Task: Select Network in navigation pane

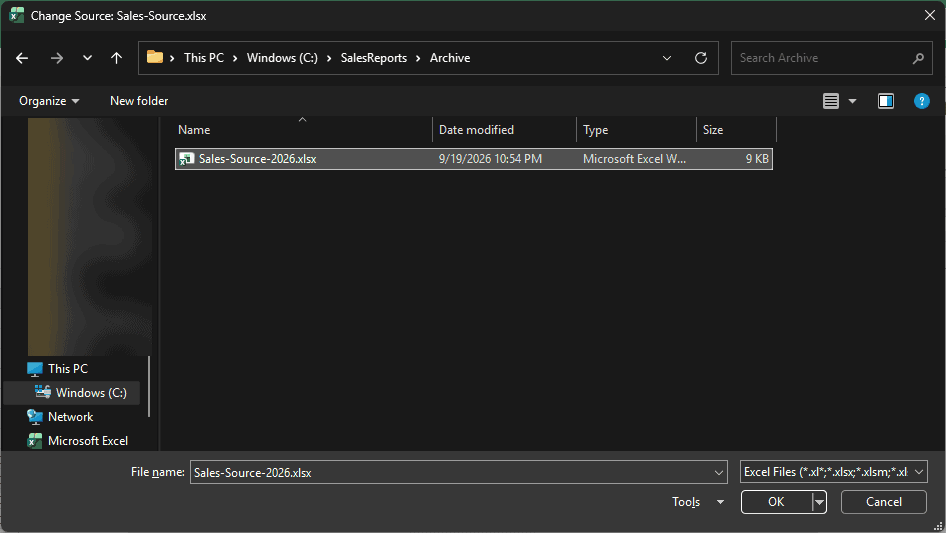Action: [70, 417]
